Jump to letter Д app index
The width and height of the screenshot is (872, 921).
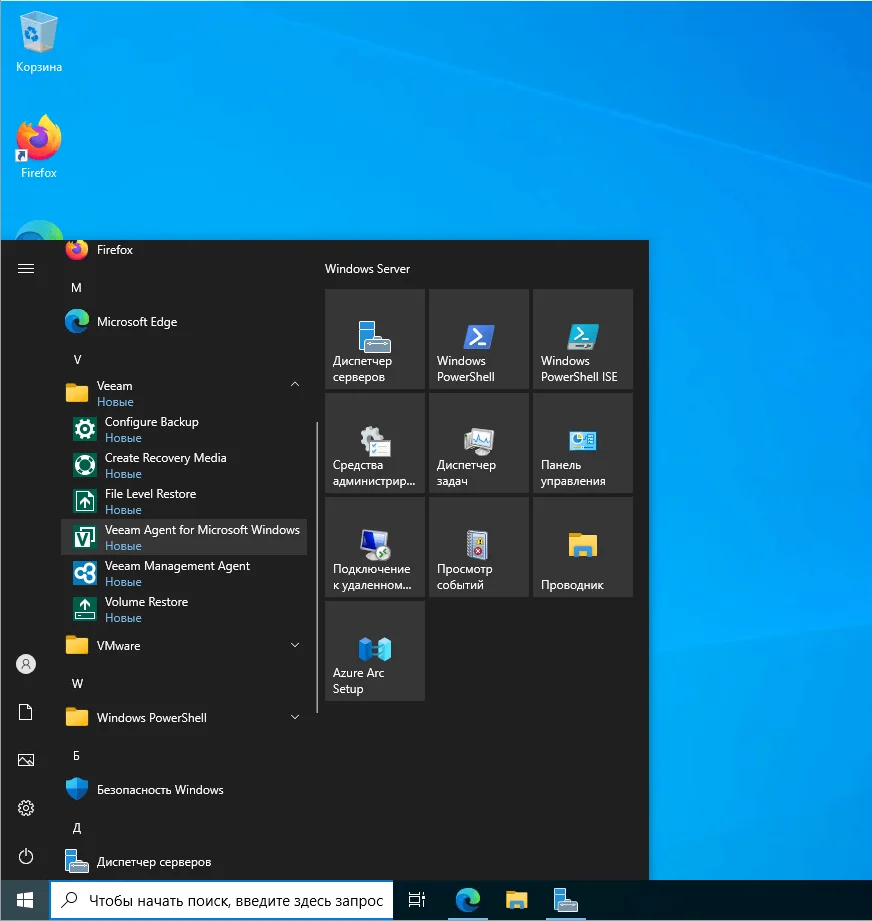76,828
